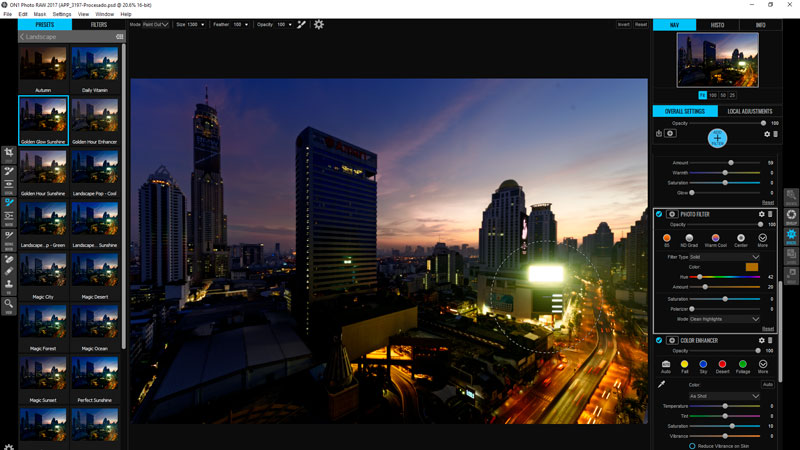The image size is (800, 450).
Task: Open the Mask menu
Action: coord(39,14)
